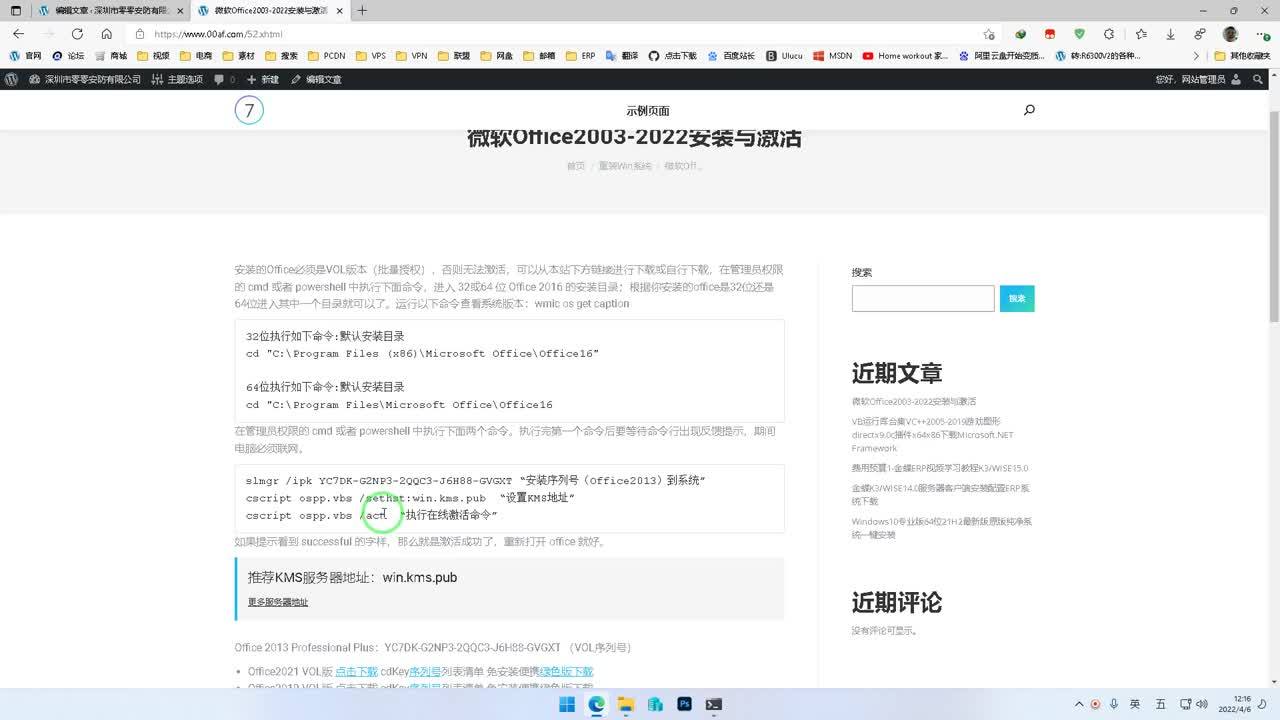Open the terminal from the taskbar

click(x=713, y=704)
